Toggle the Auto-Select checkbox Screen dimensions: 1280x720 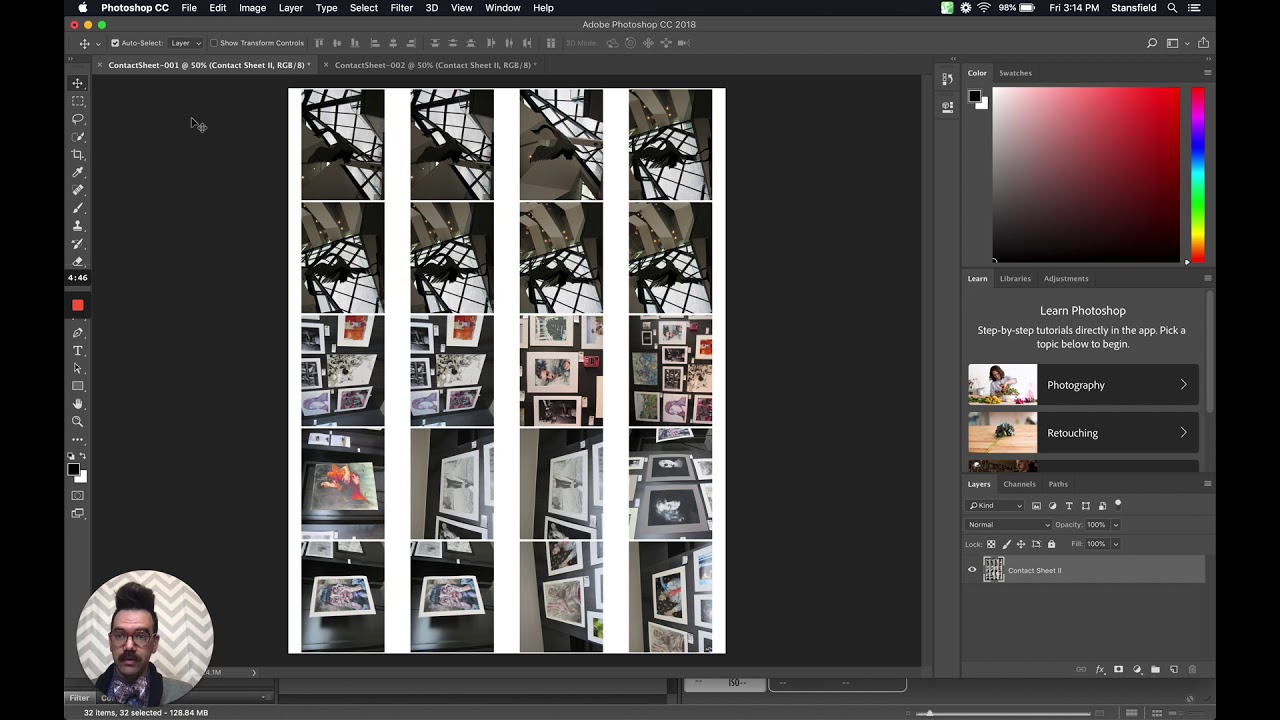[x=115, y=43]
